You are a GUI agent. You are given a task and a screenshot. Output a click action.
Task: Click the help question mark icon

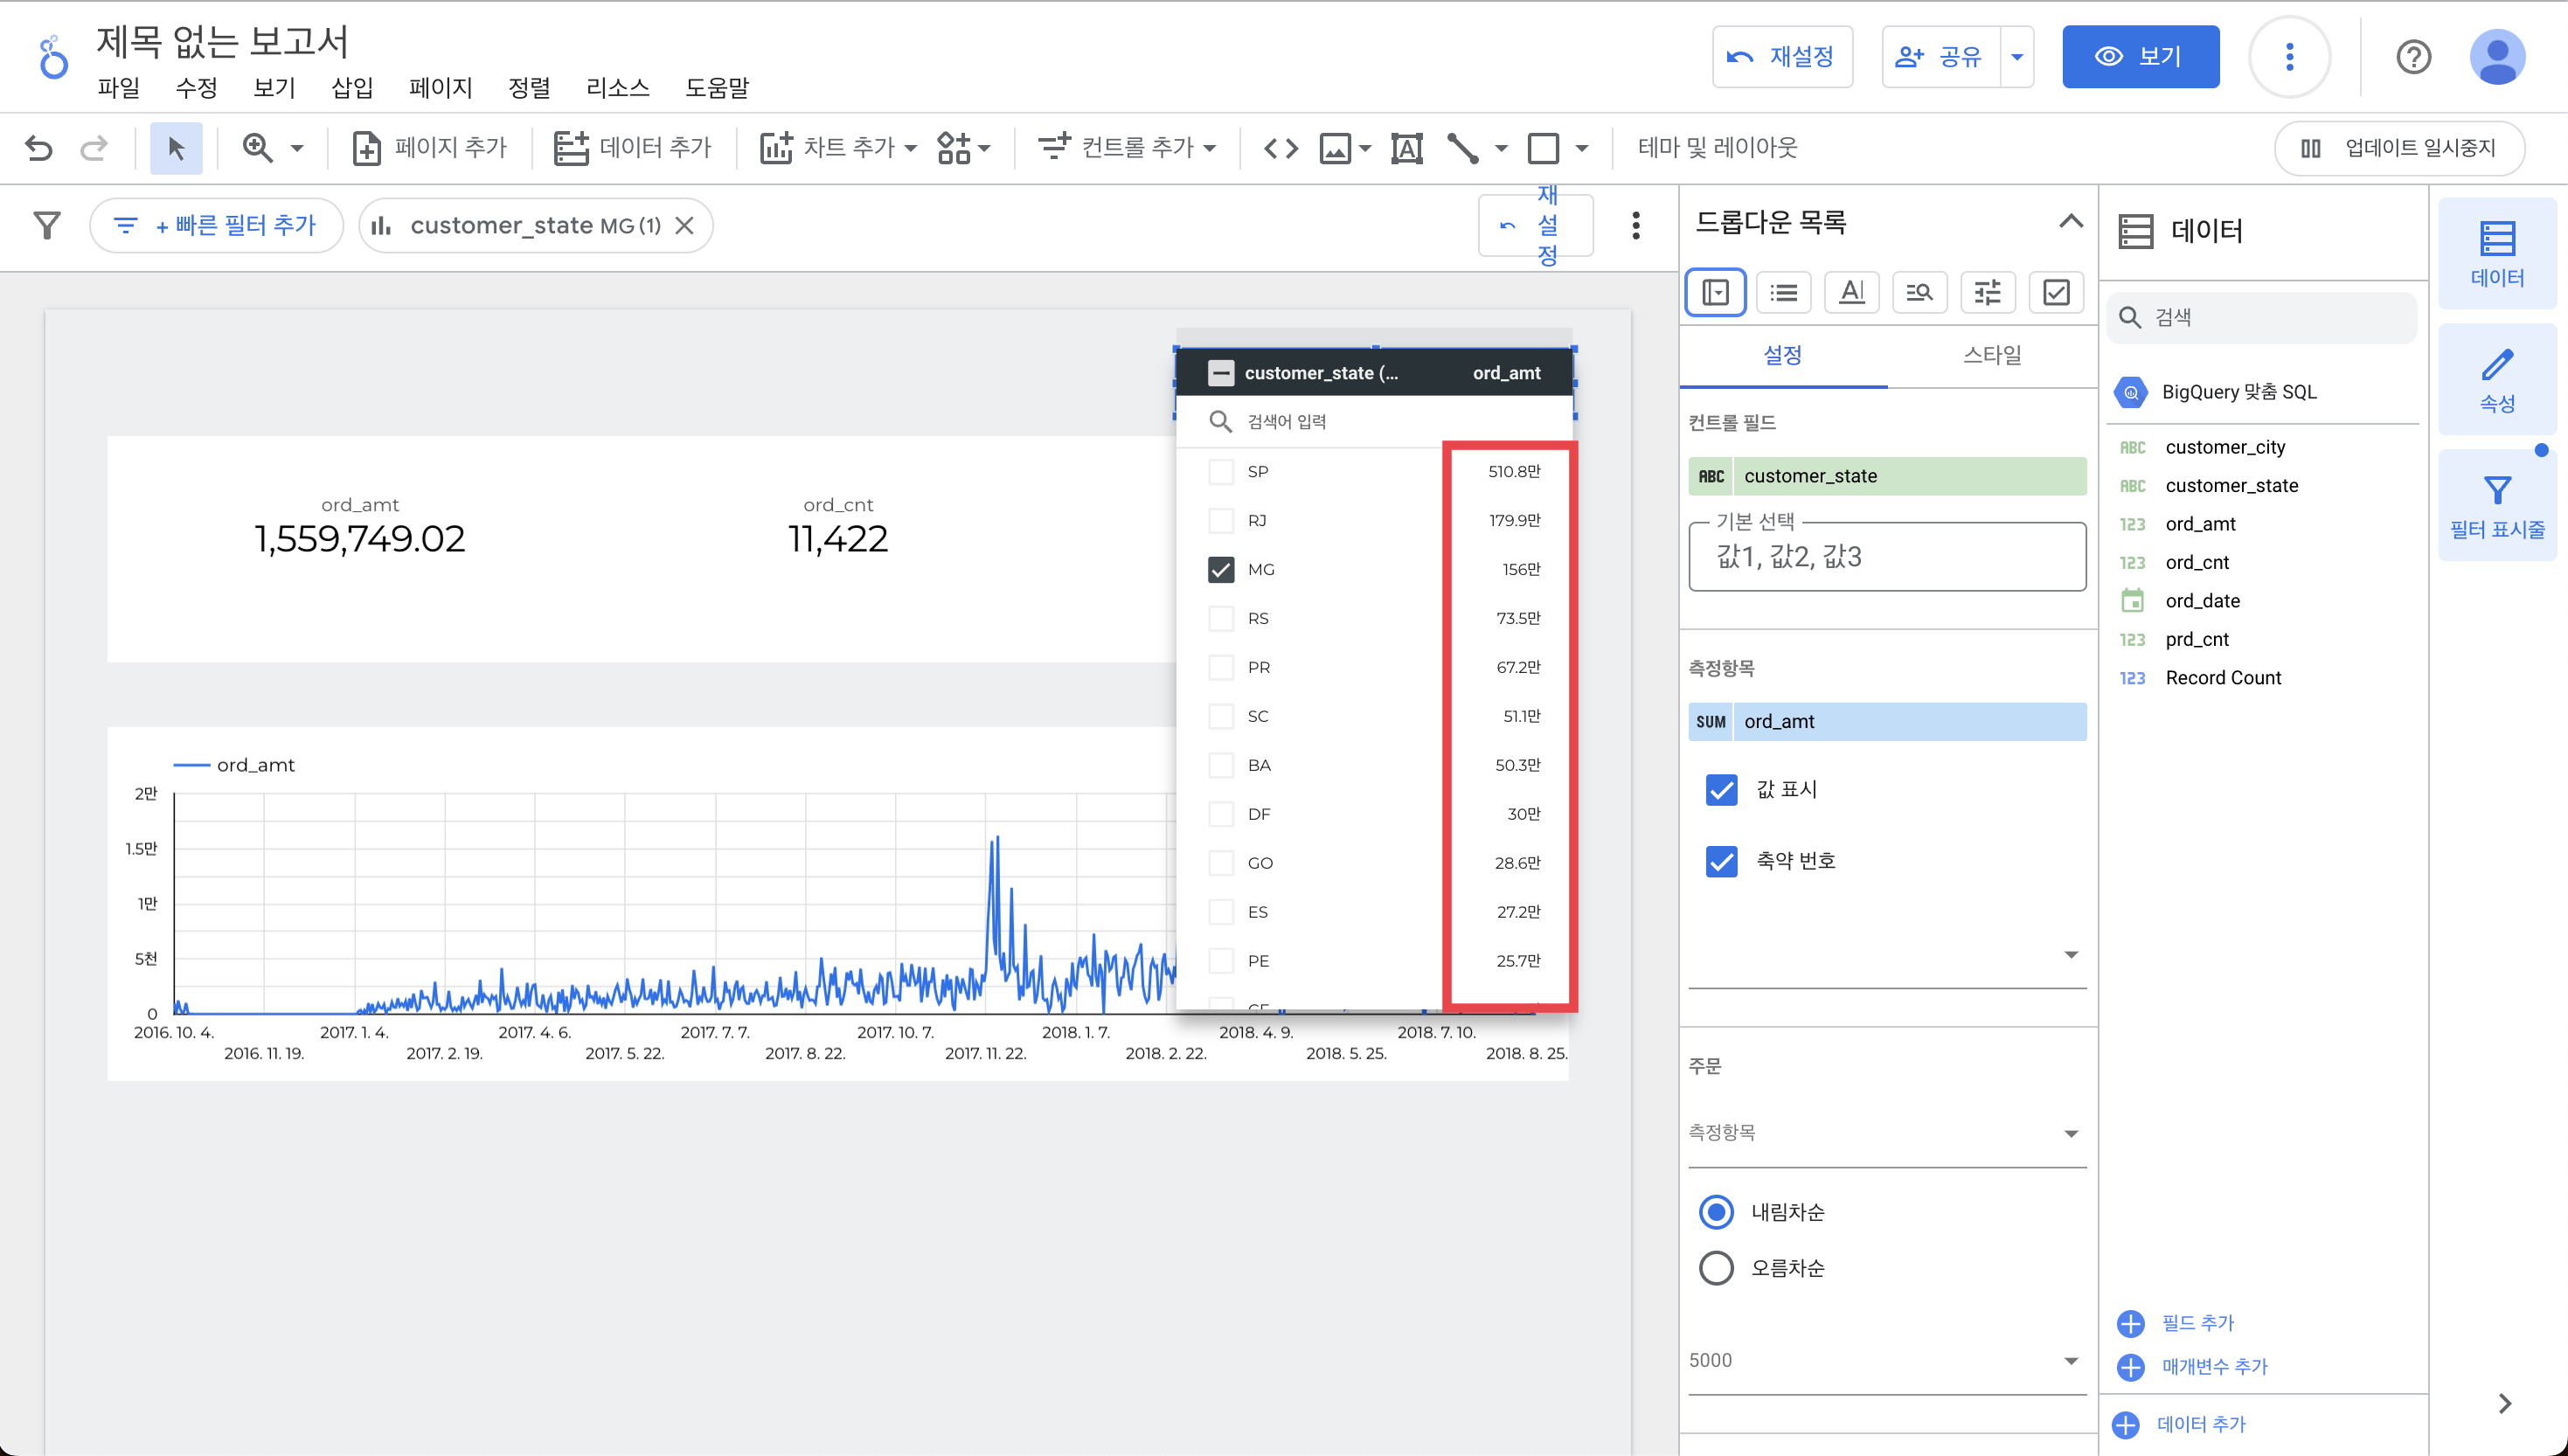tap(2413, 57)
